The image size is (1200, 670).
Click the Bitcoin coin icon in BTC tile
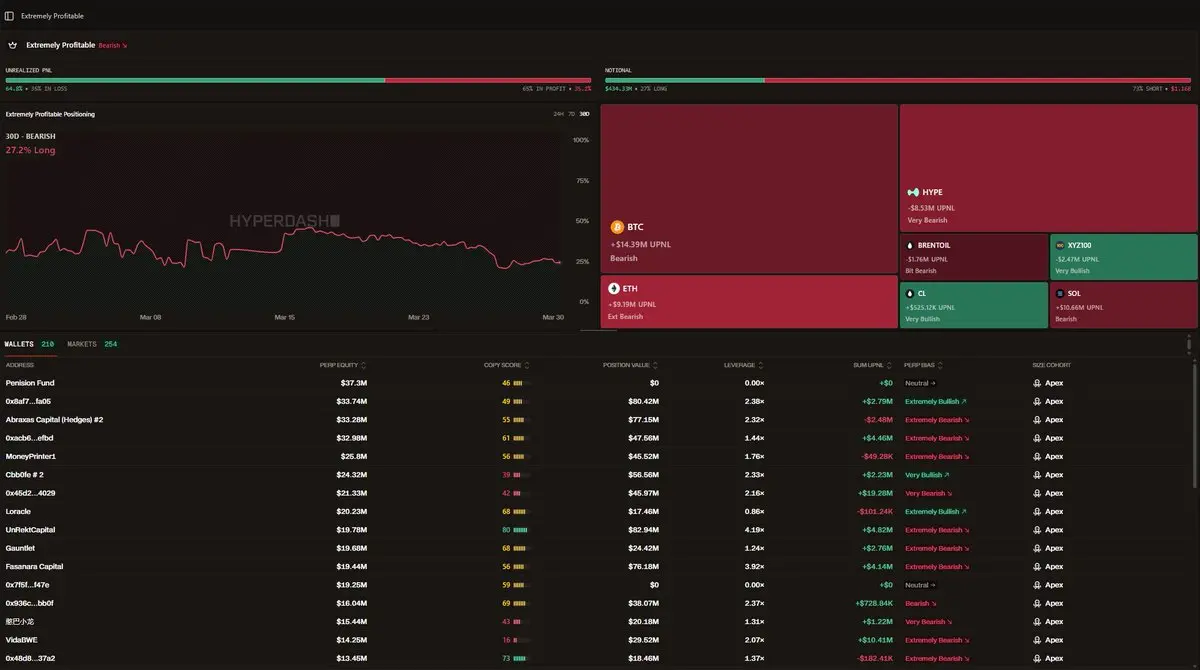click(x=617, y=227)
